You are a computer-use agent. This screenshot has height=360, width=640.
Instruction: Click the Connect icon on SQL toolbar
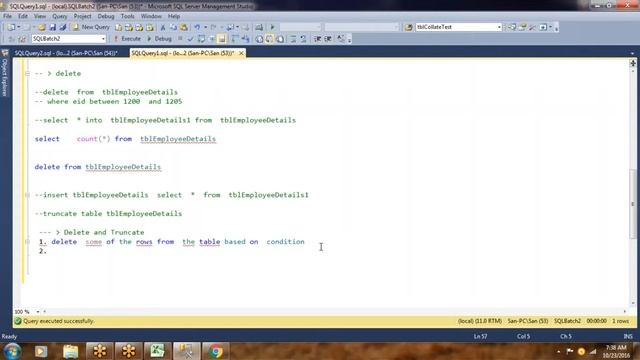point(11,39)
